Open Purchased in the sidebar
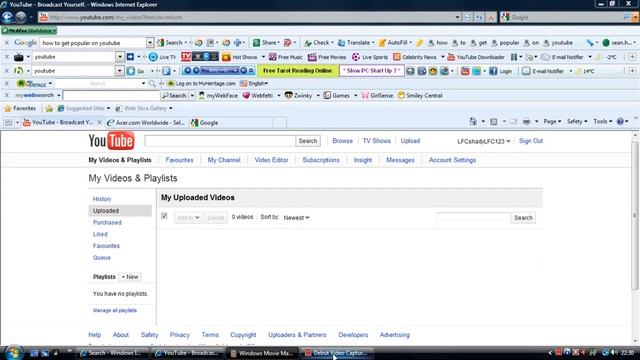The height and width of the screenshot is (360, 640). 107,222
